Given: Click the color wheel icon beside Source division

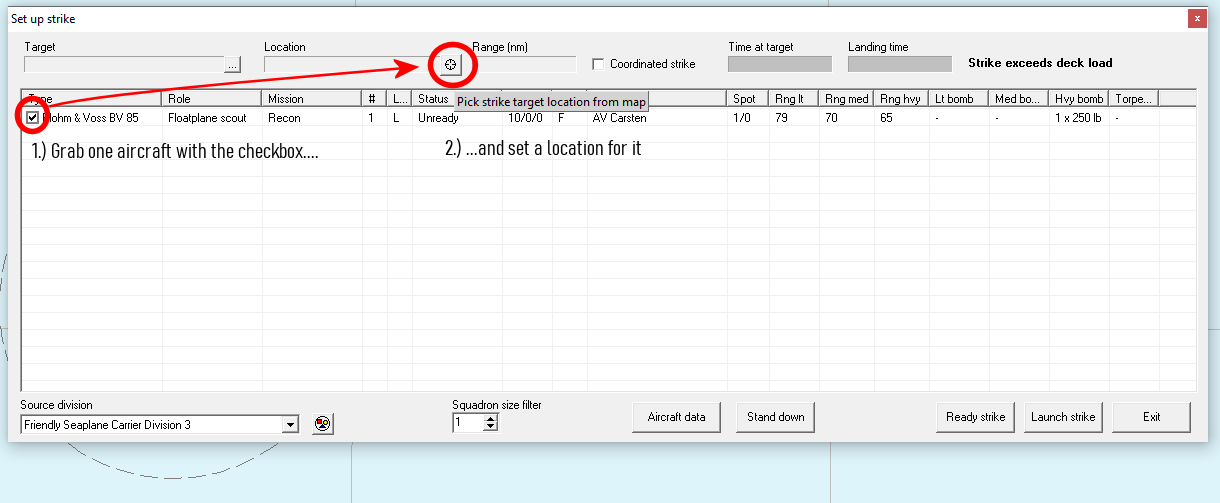Looking at the screenshot, I should click(x=321, y=424).
